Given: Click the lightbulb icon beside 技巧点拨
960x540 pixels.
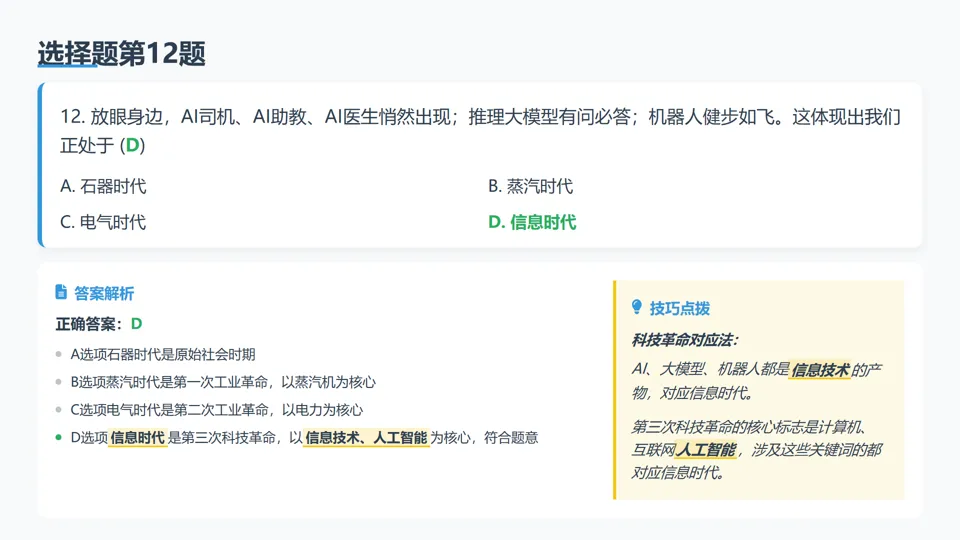Looking at the screenshot, I should (x=637, y=307).
